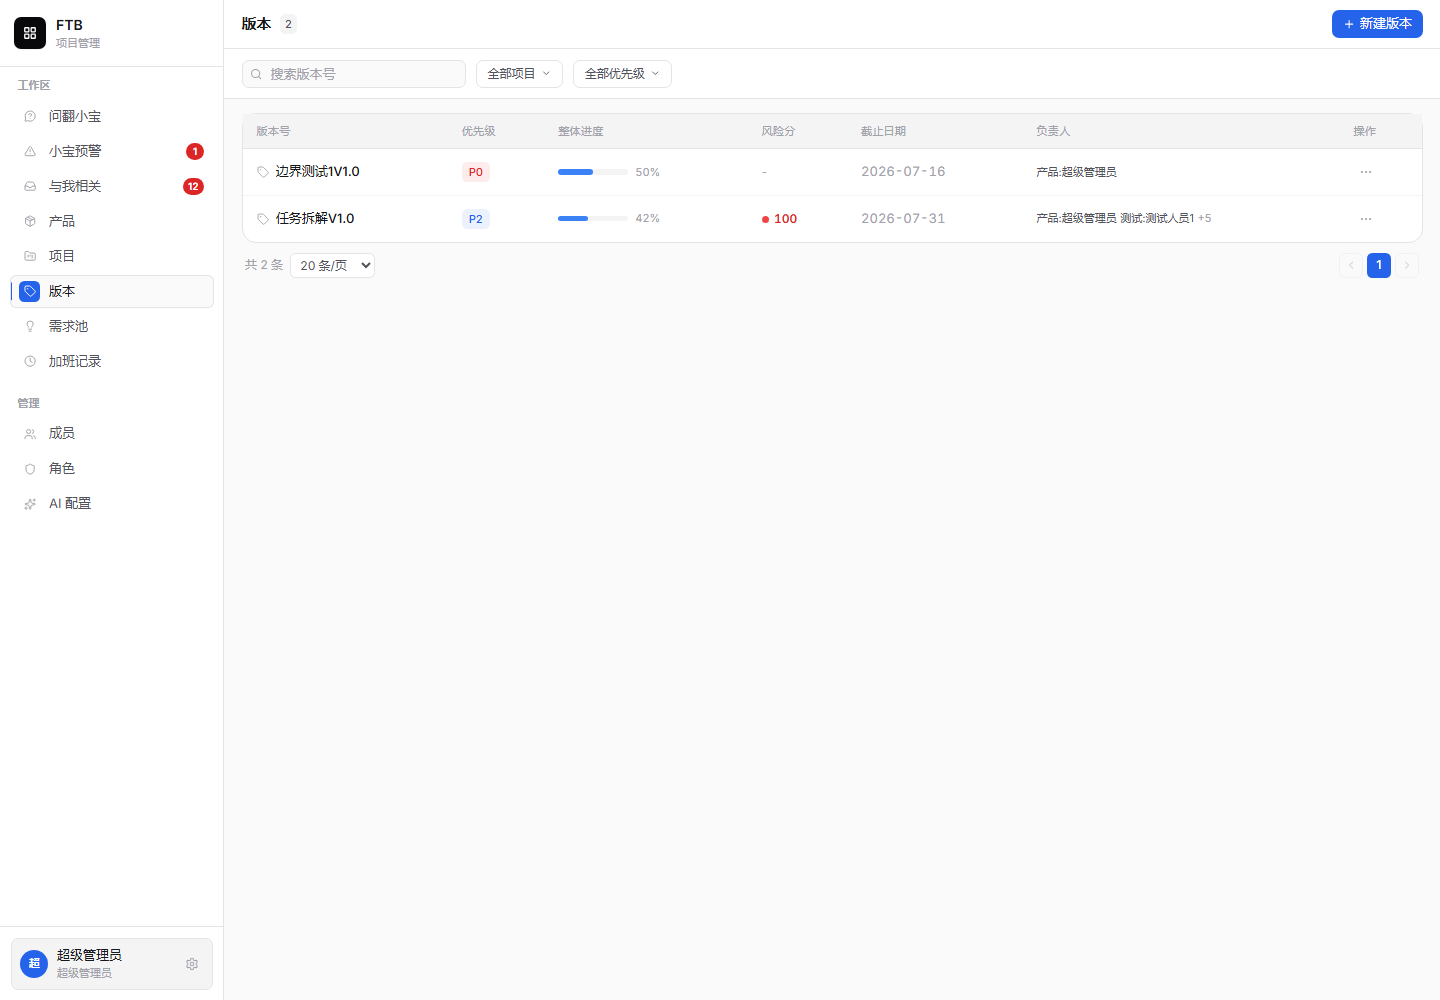
Task: Click the 角色 shield icon
Action: [x=30, y=469]
